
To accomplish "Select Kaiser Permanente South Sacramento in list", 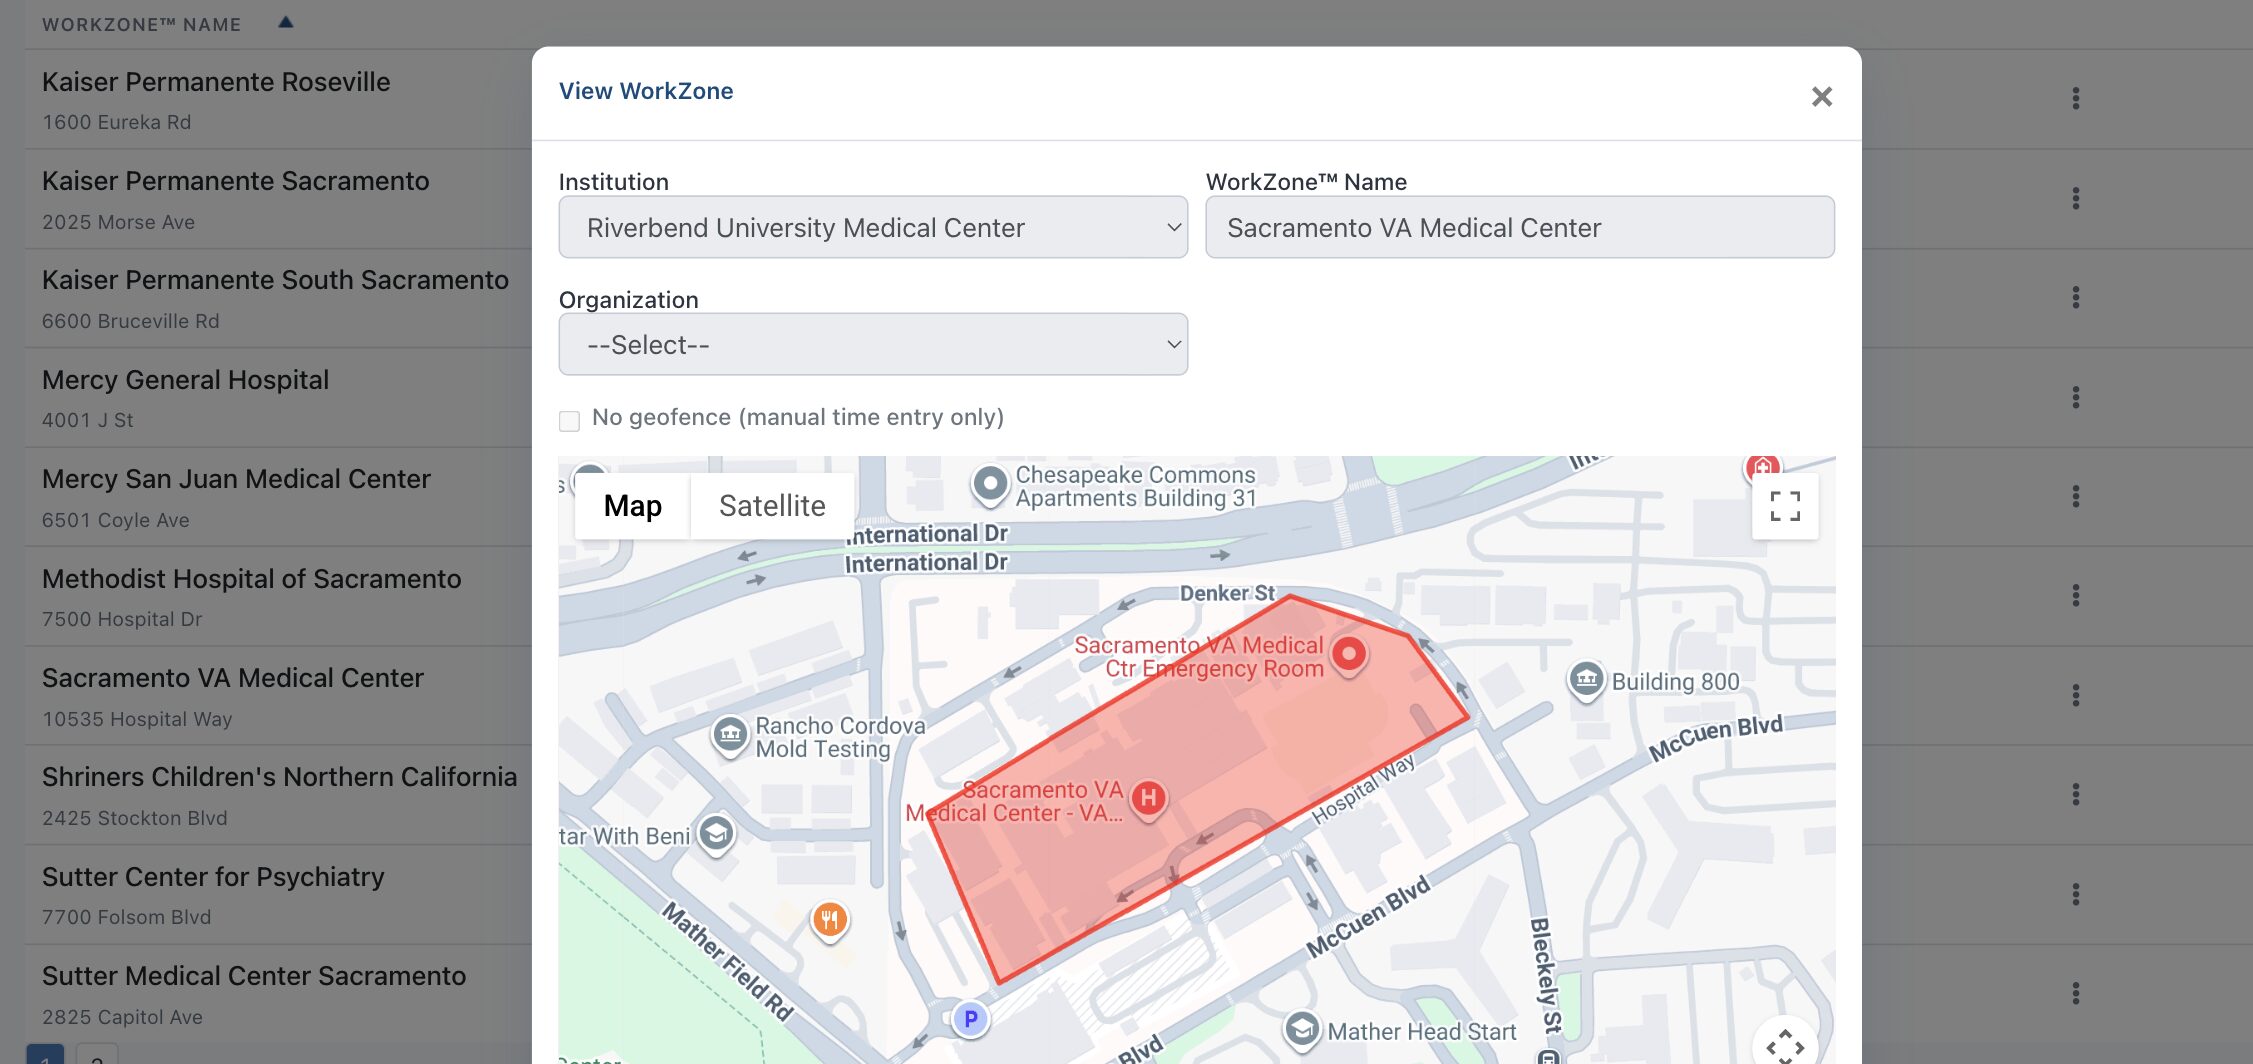I will (x=275, y=280).
